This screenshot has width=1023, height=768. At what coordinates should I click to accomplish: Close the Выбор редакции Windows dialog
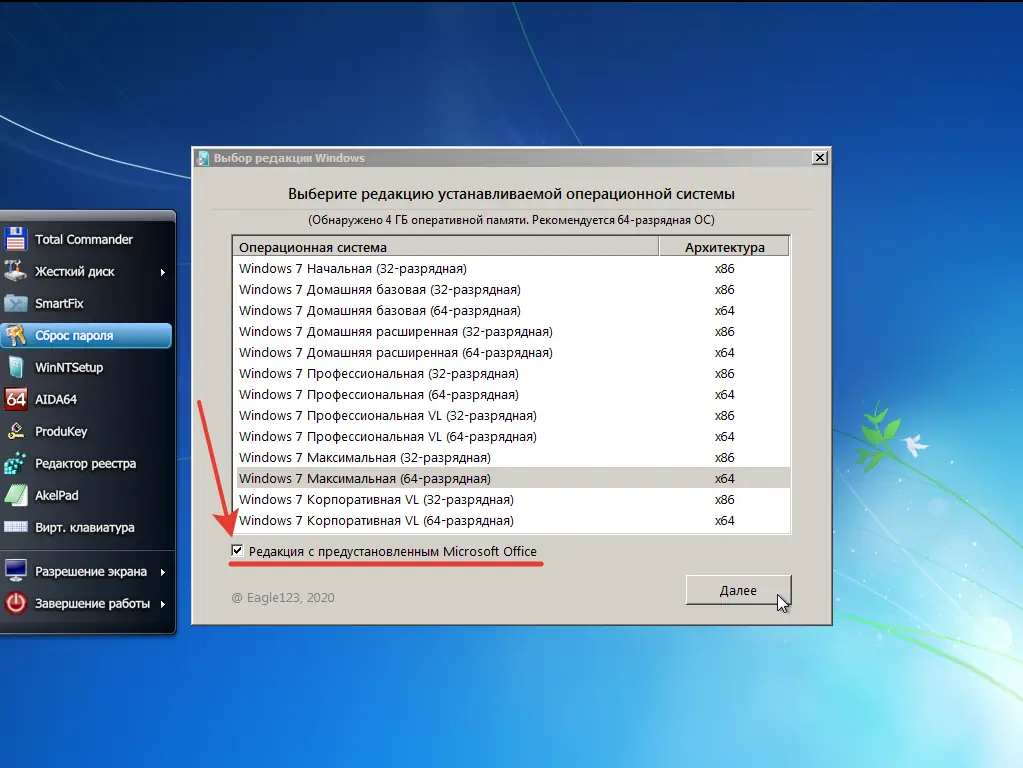(819, 158)
